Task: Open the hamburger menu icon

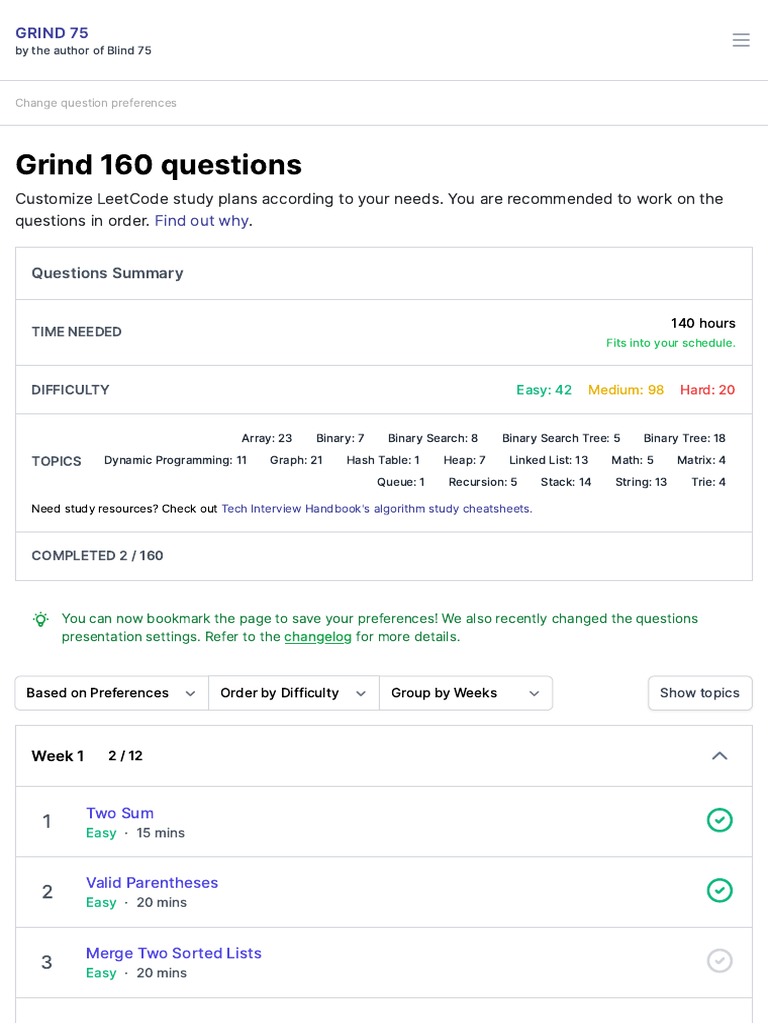Action: click(740, 40)
